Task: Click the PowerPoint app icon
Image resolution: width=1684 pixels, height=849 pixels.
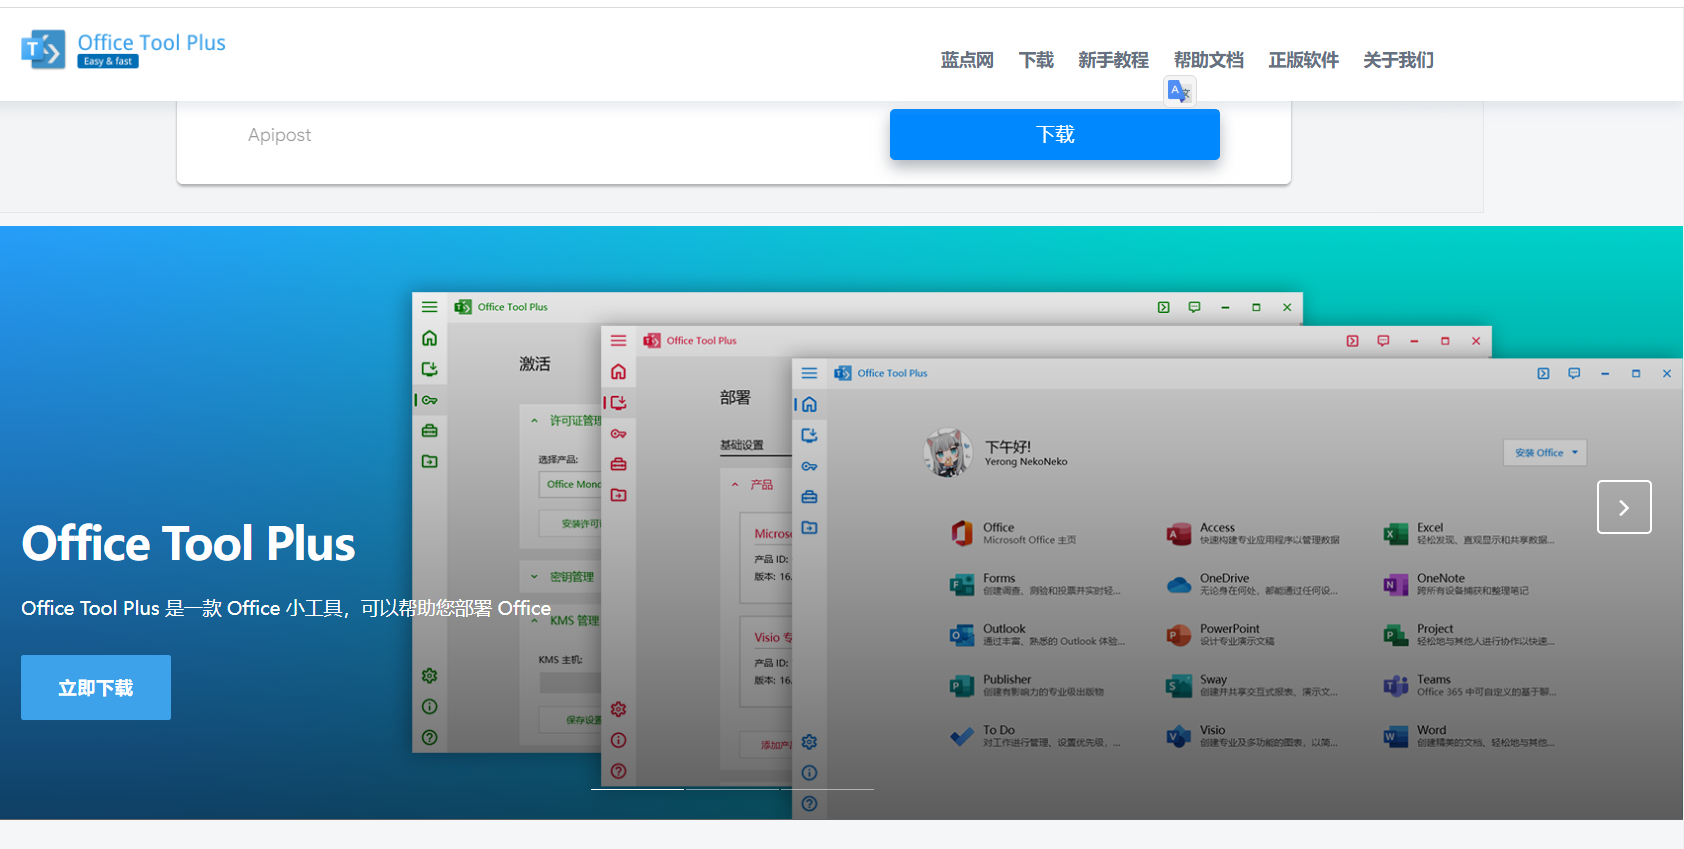Action: (x=1179, y=635)
